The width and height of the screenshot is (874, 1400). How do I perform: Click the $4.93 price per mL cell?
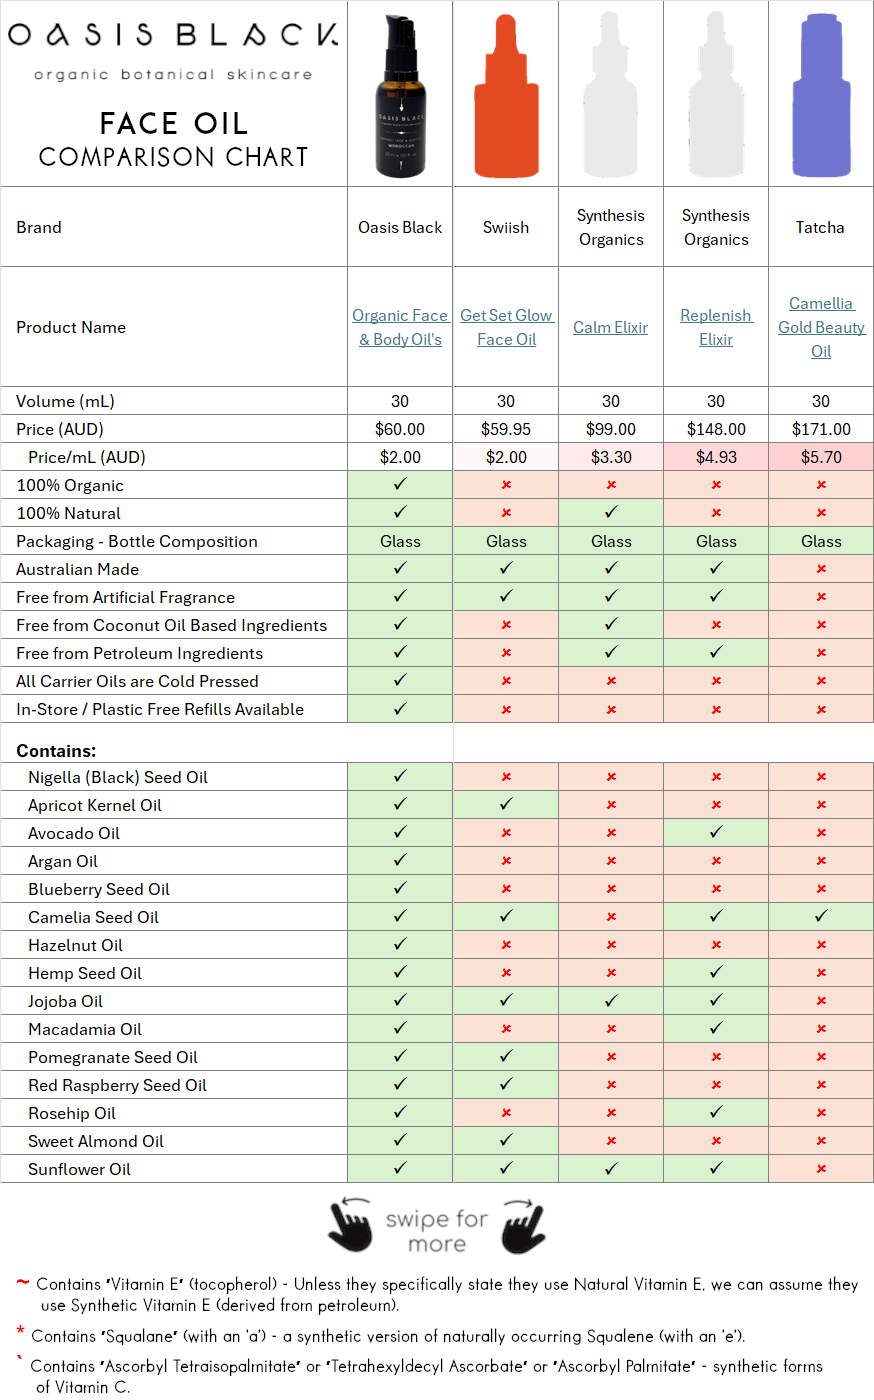tap(716, 457)
